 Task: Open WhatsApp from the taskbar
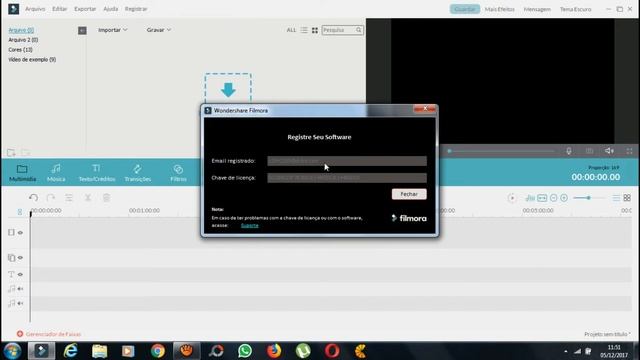pyautogui.click(x=245, y=351)
